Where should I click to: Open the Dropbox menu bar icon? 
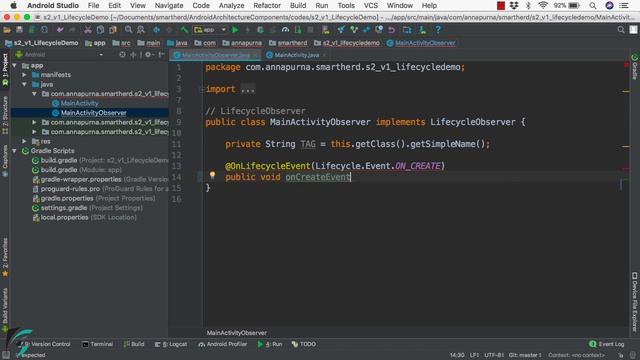tap(514, 5)
